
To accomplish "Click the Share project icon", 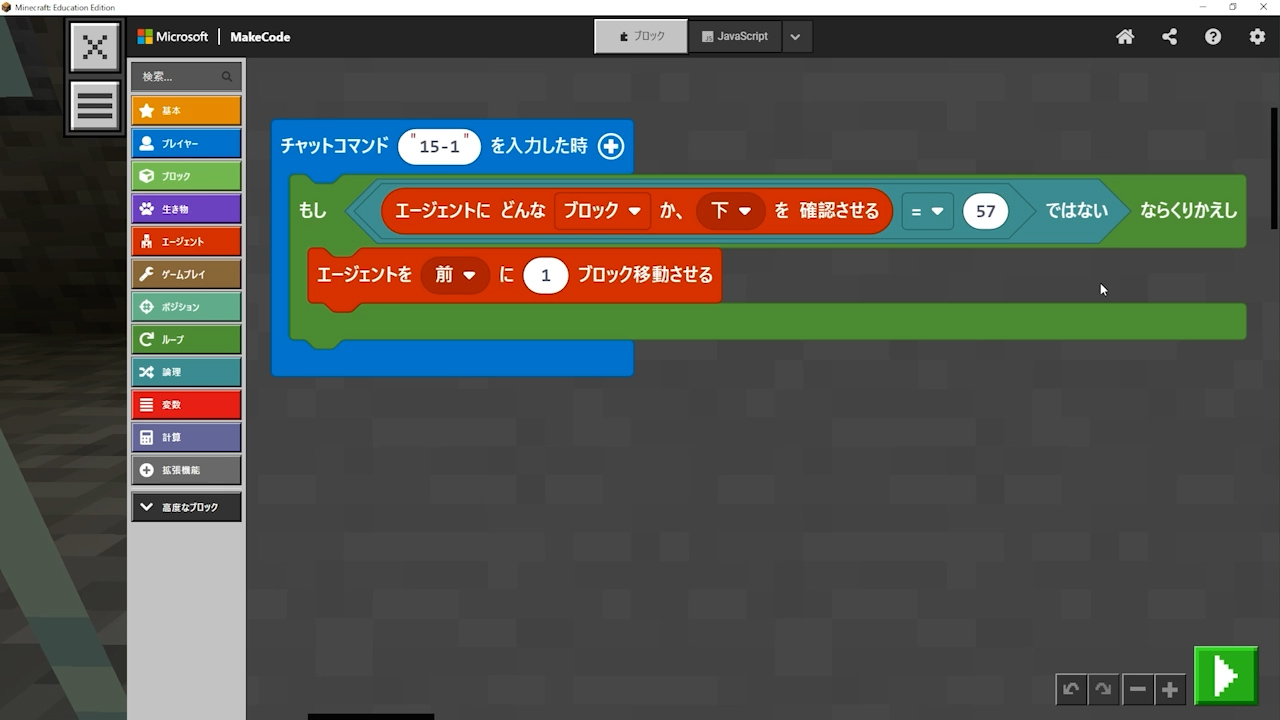I will pyautogui.click(x=1169, y=37).
